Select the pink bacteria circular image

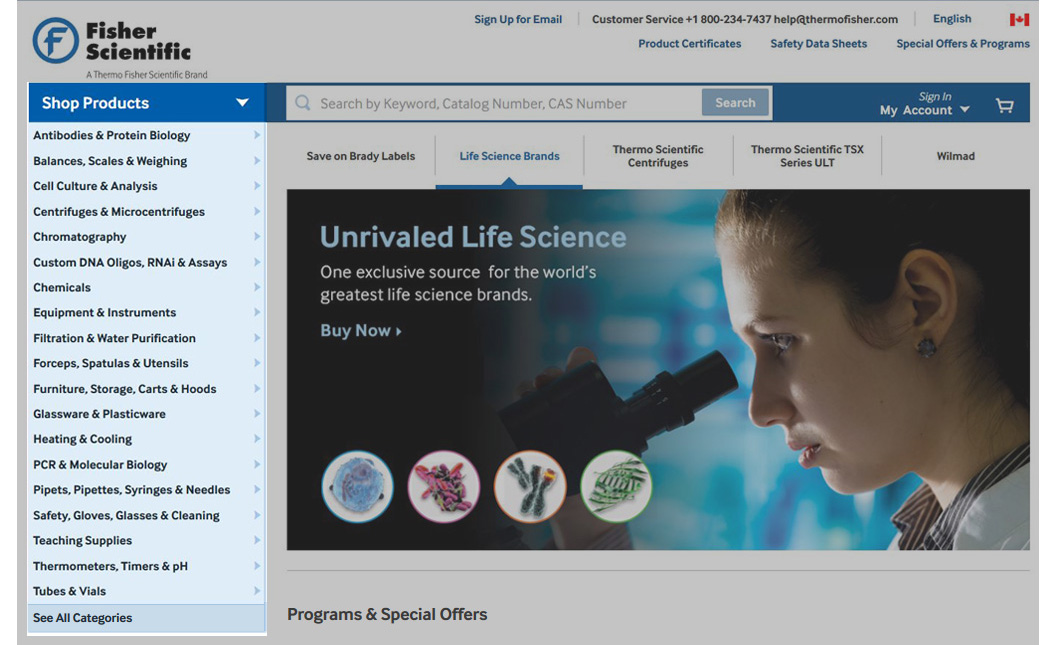pos(443,487)
